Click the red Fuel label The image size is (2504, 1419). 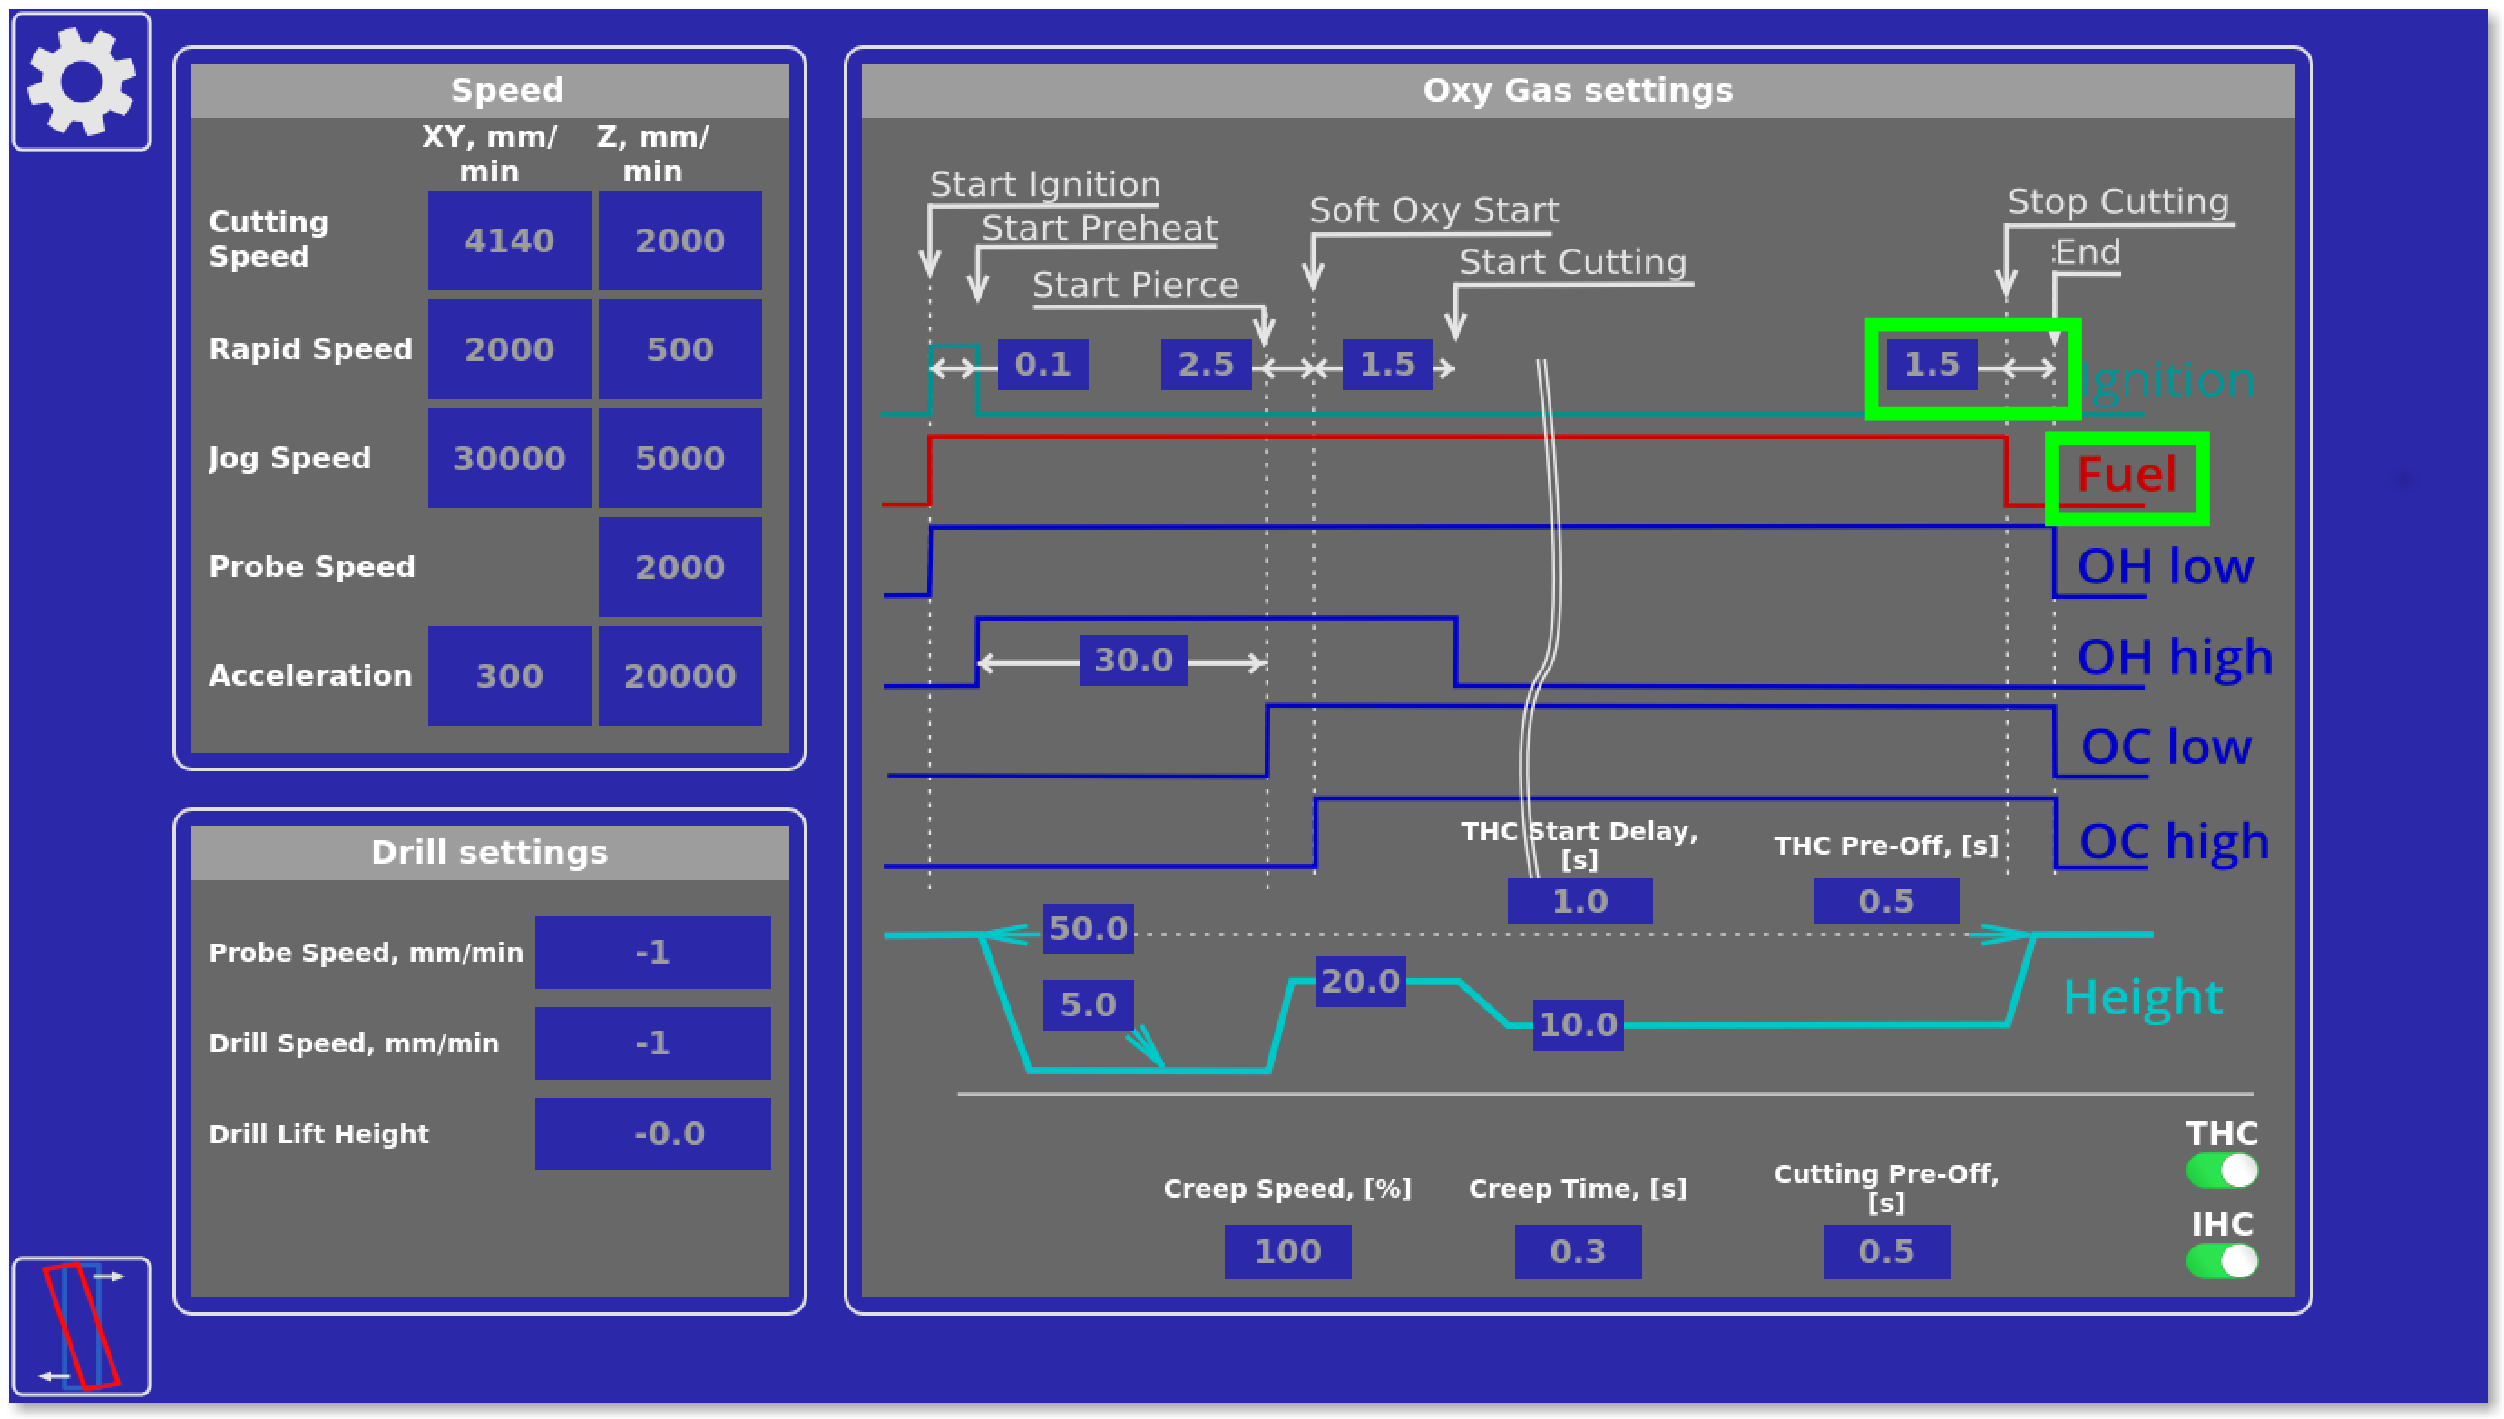pyautogui.click(x=2126, y=475)
